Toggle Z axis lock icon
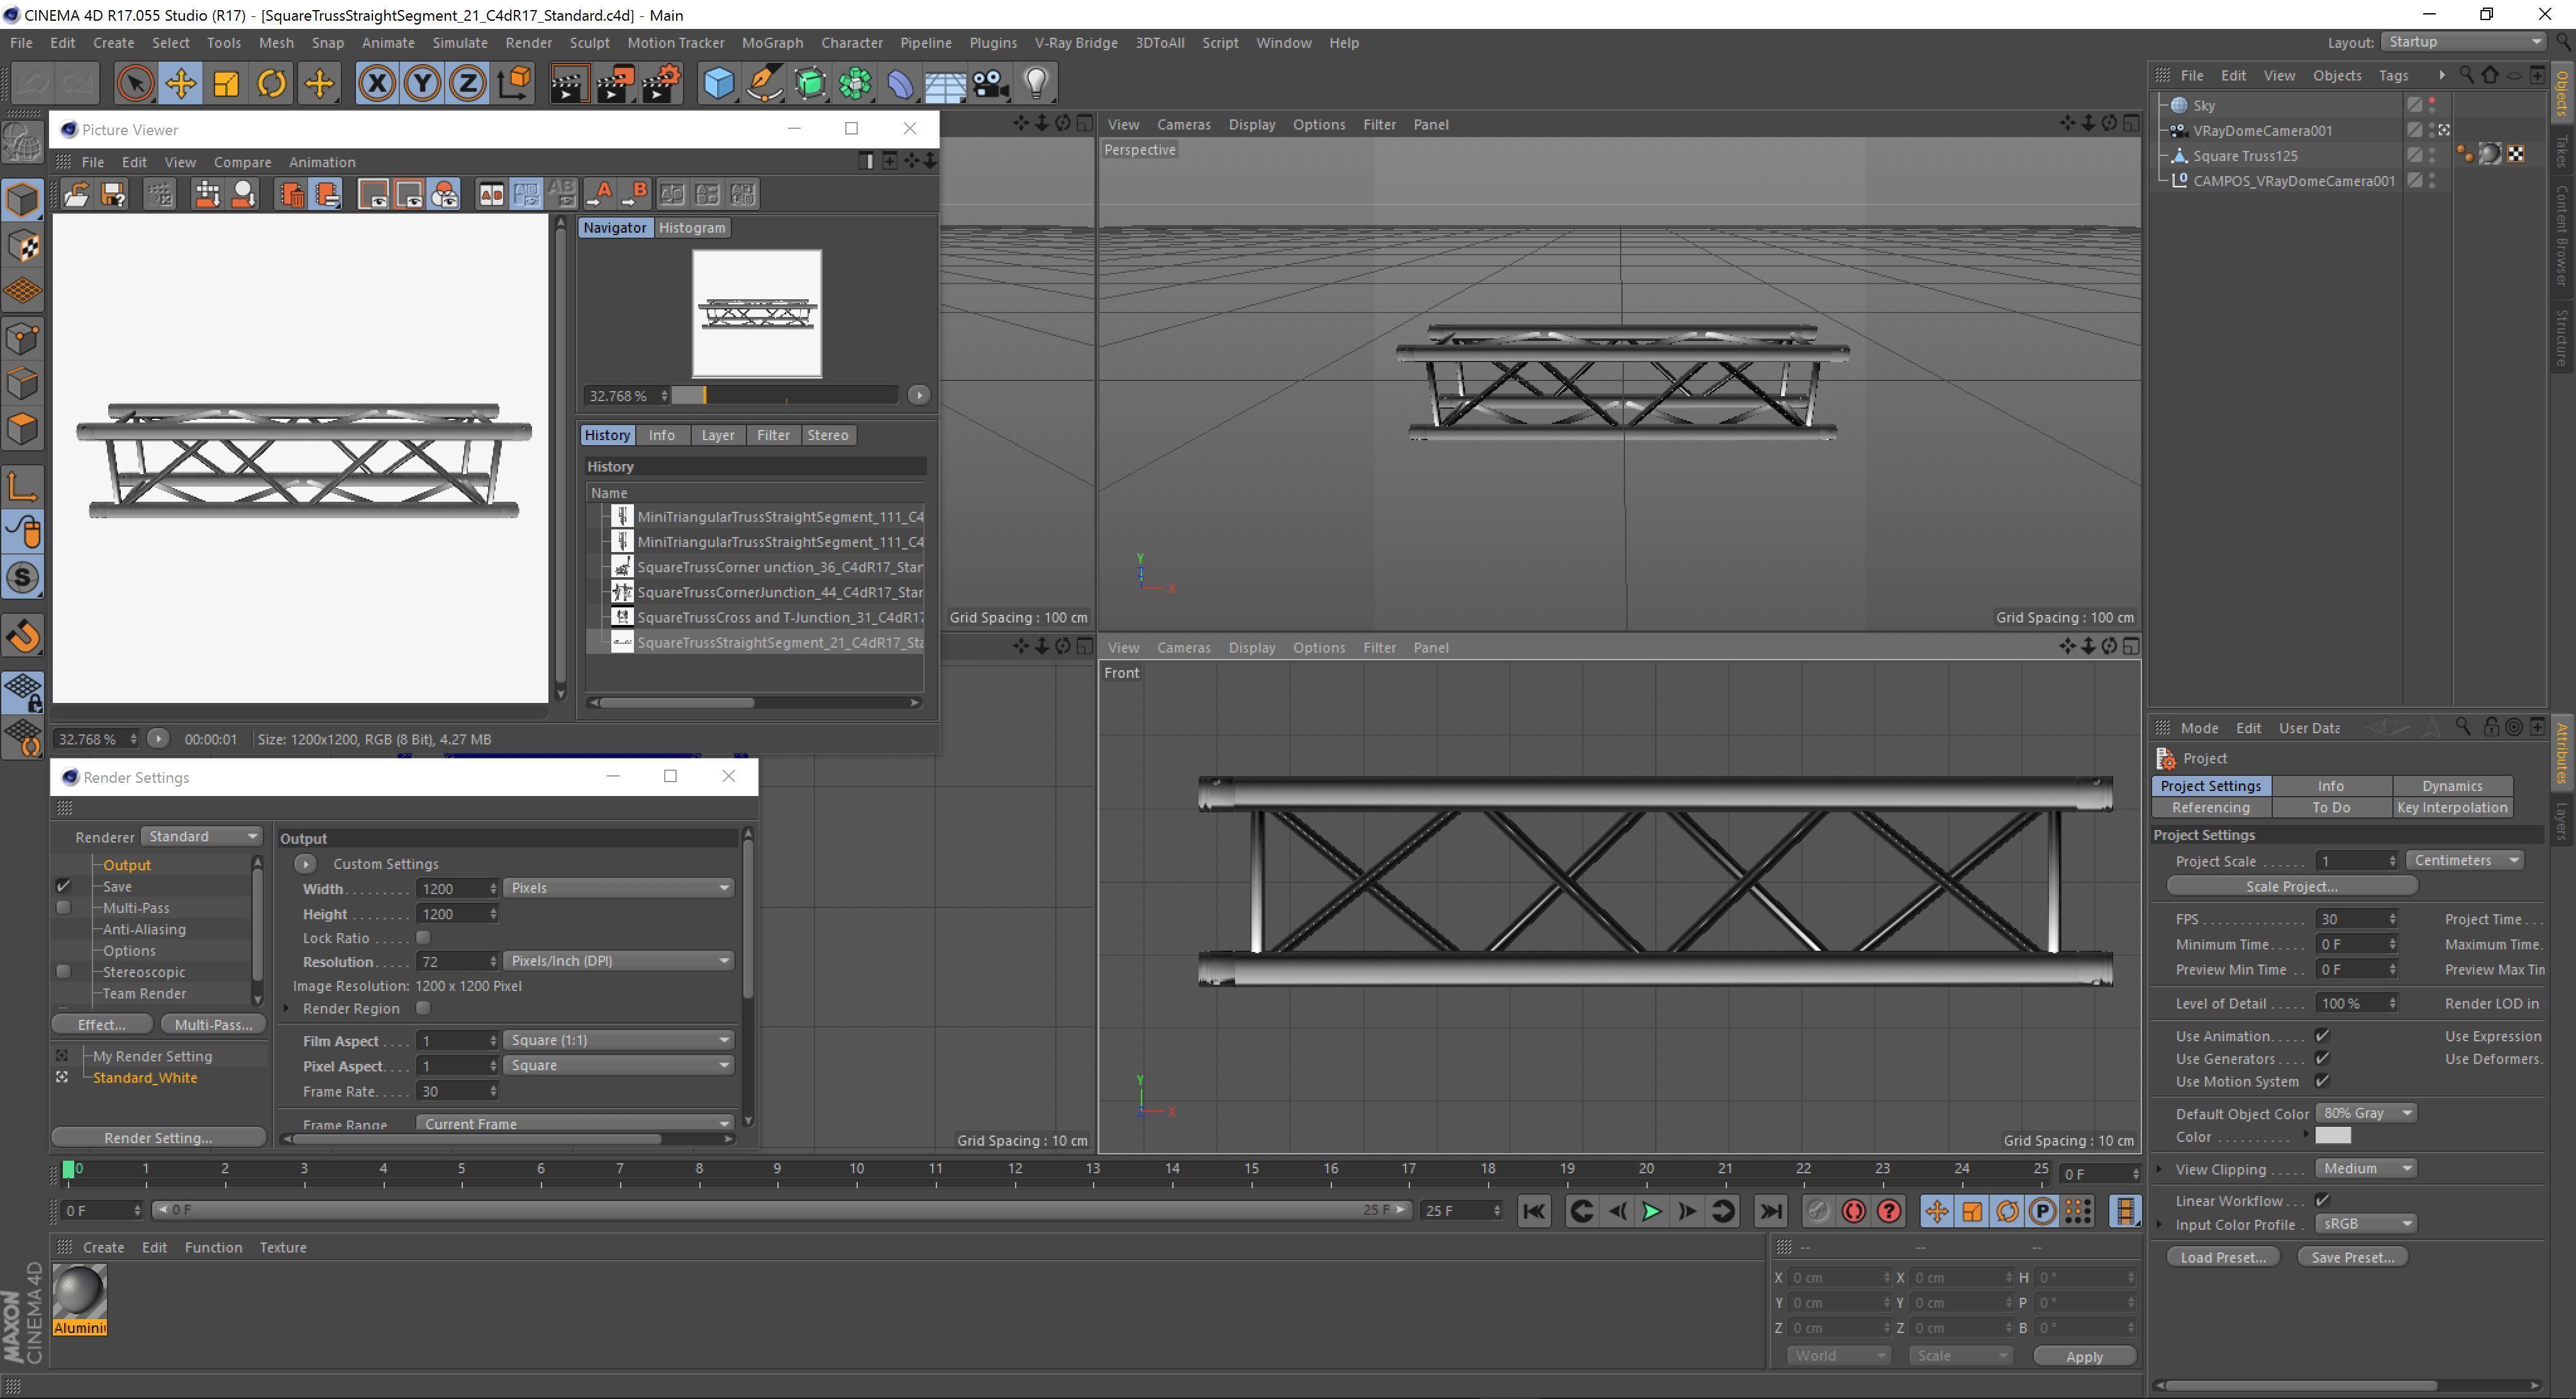Viewport: 2576px width, 1399px height. (x=468, y=84)
